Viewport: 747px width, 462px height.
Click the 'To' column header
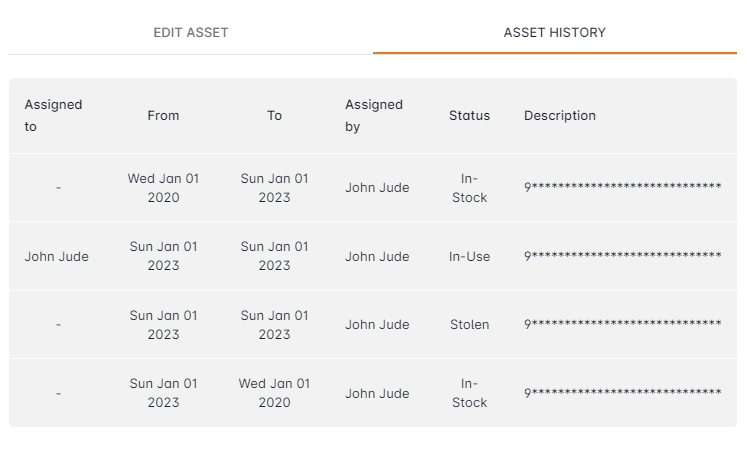[274, 115]
